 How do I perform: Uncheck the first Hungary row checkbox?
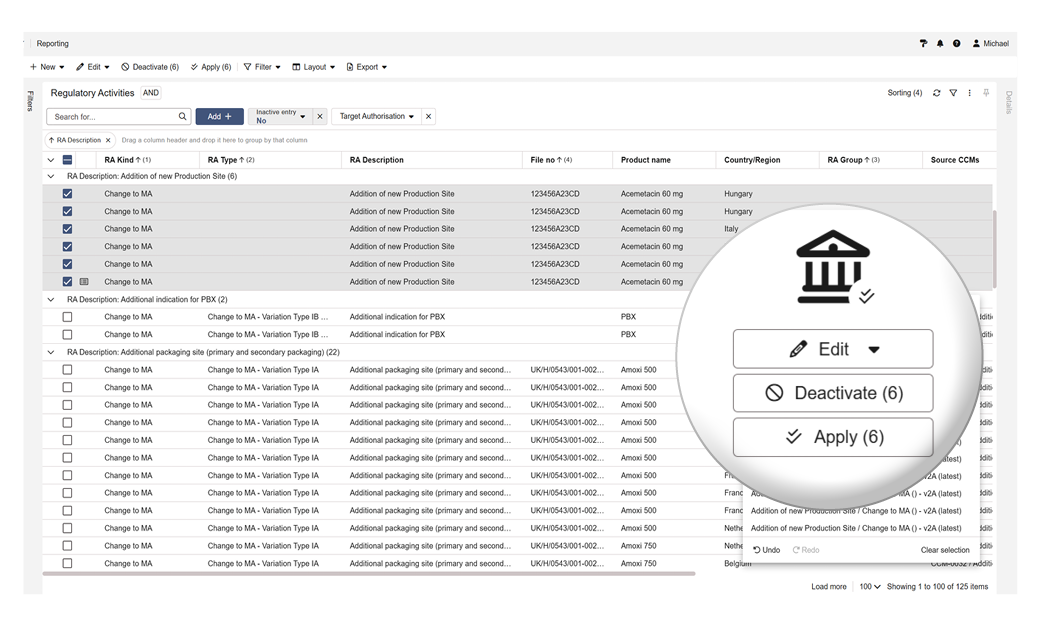pos(68,194)
